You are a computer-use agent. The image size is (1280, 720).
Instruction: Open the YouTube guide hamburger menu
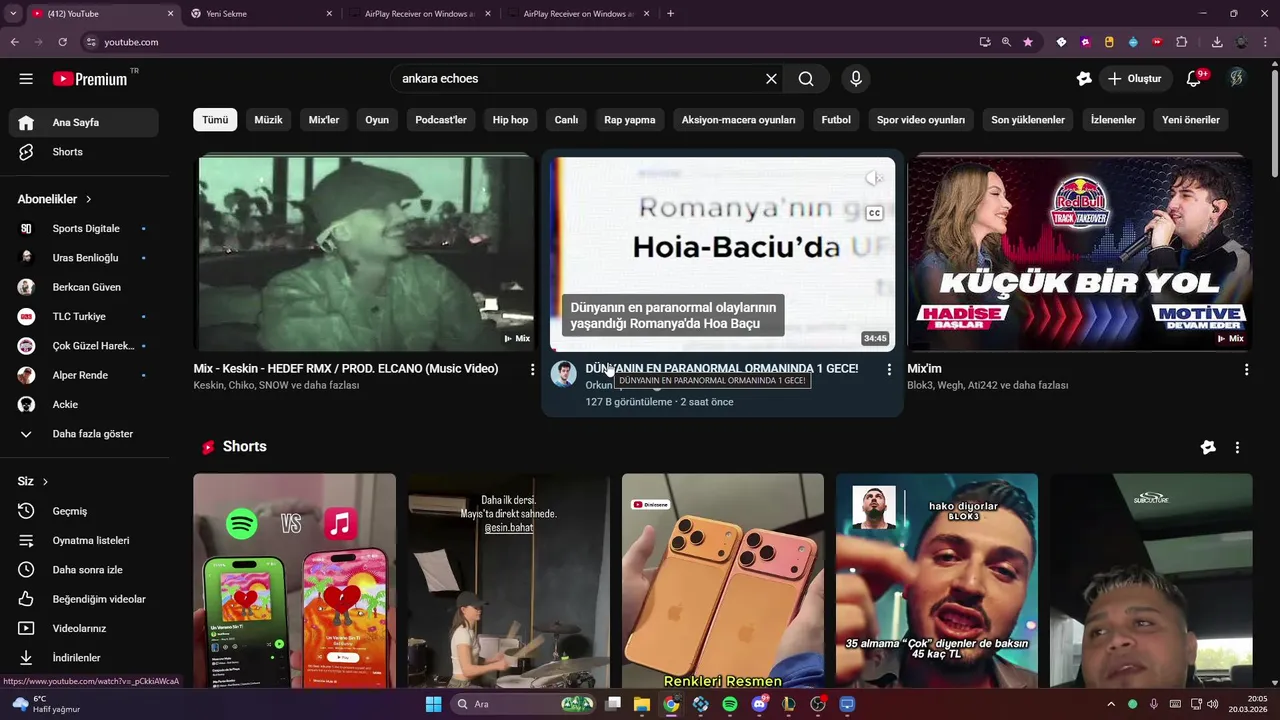(26, 79)
